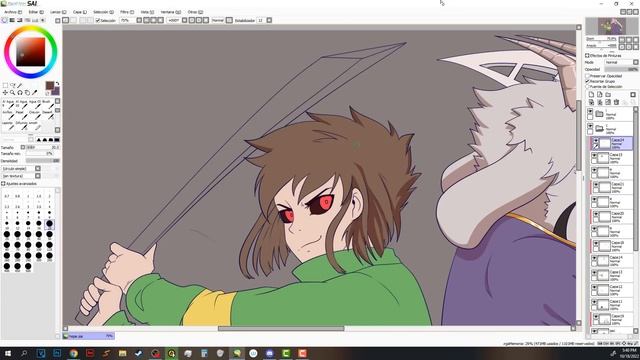Open Chrome from the taskbar

73,353
